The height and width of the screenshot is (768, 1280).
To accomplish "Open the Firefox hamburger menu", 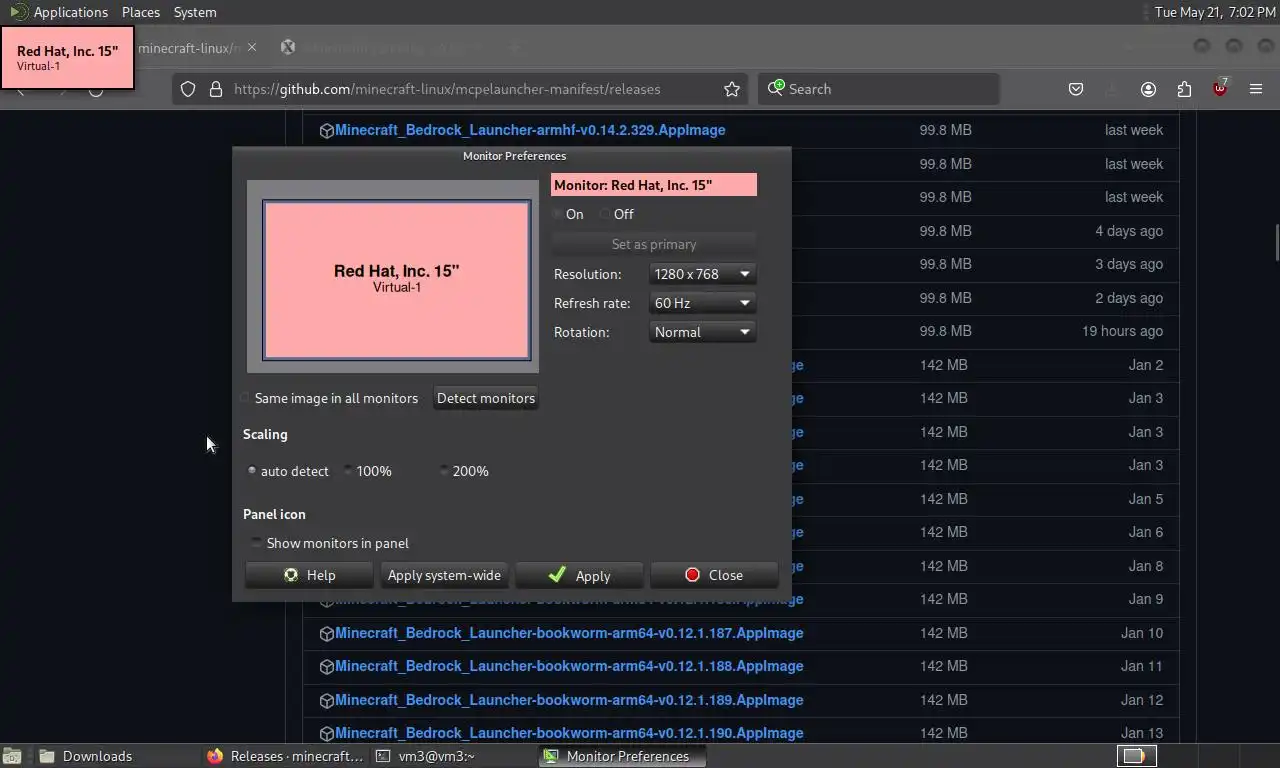I will [x=1256, y=89].
